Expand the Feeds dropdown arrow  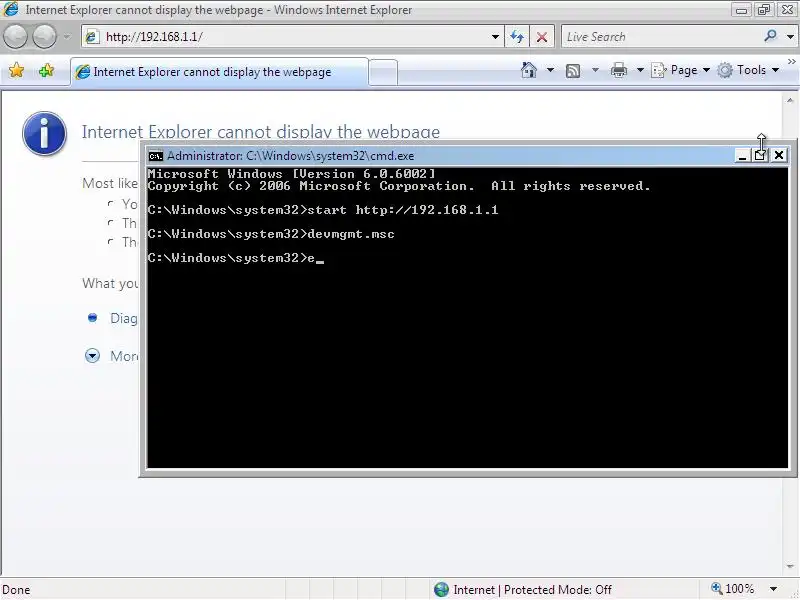(x=595, y=70)
